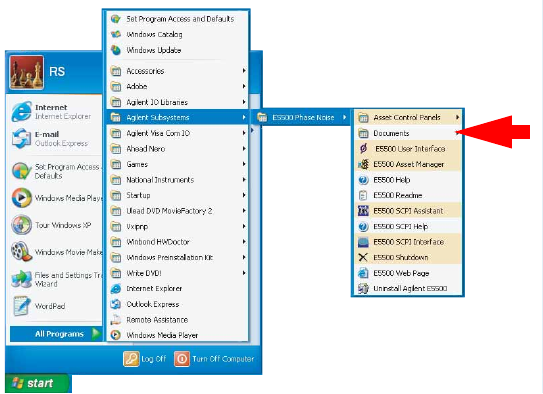Image resolution: width=543 pixels, height=394 pixels.
Task: Click the E5500 Phase Noise submenu item
Action: coord(302,117)
